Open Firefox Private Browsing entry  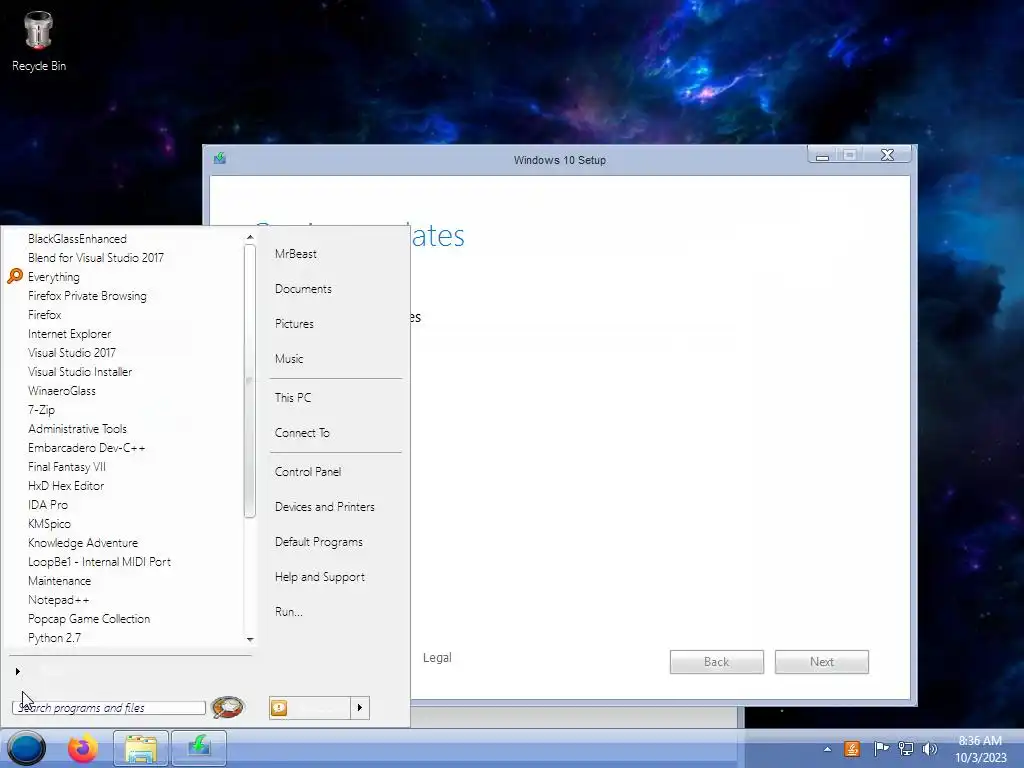tap(87, 296)
